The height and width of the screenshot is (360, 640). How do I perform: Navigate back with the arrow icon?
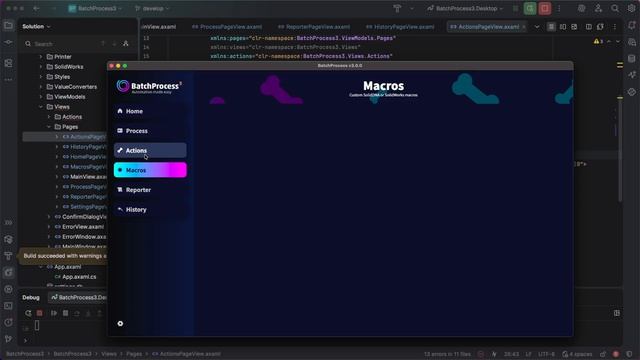(x=36, y=8)
